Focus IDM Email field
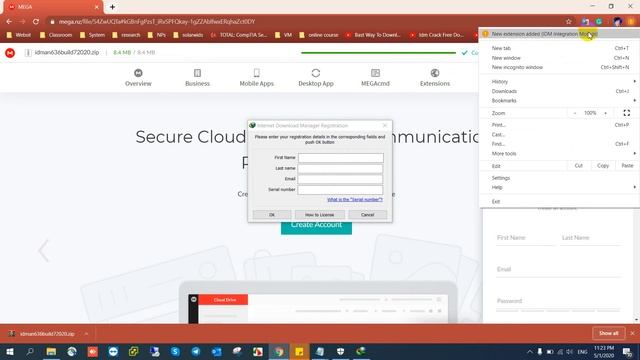The image size is (640, 360). [341, 179]
